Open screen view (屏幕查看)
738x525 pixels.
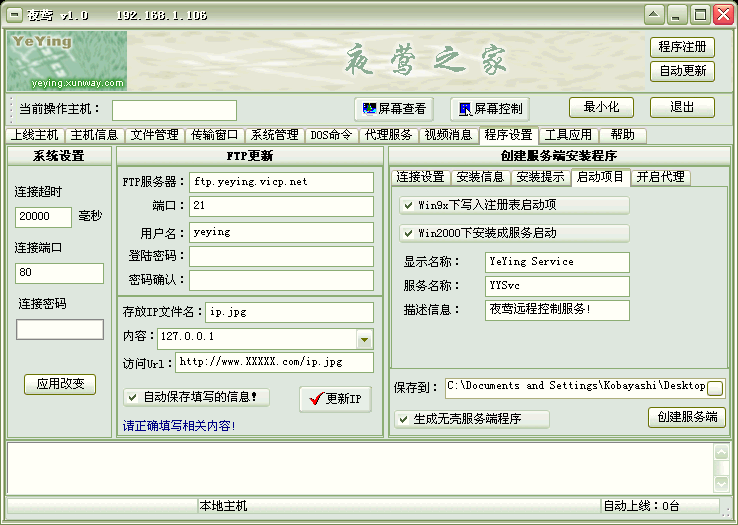tap(395, 108)
